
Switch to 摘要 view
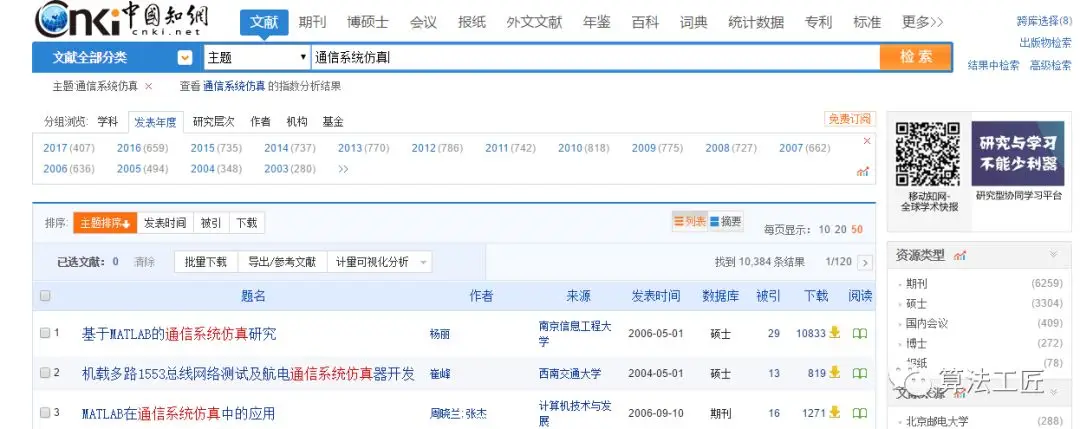point(725,222)
